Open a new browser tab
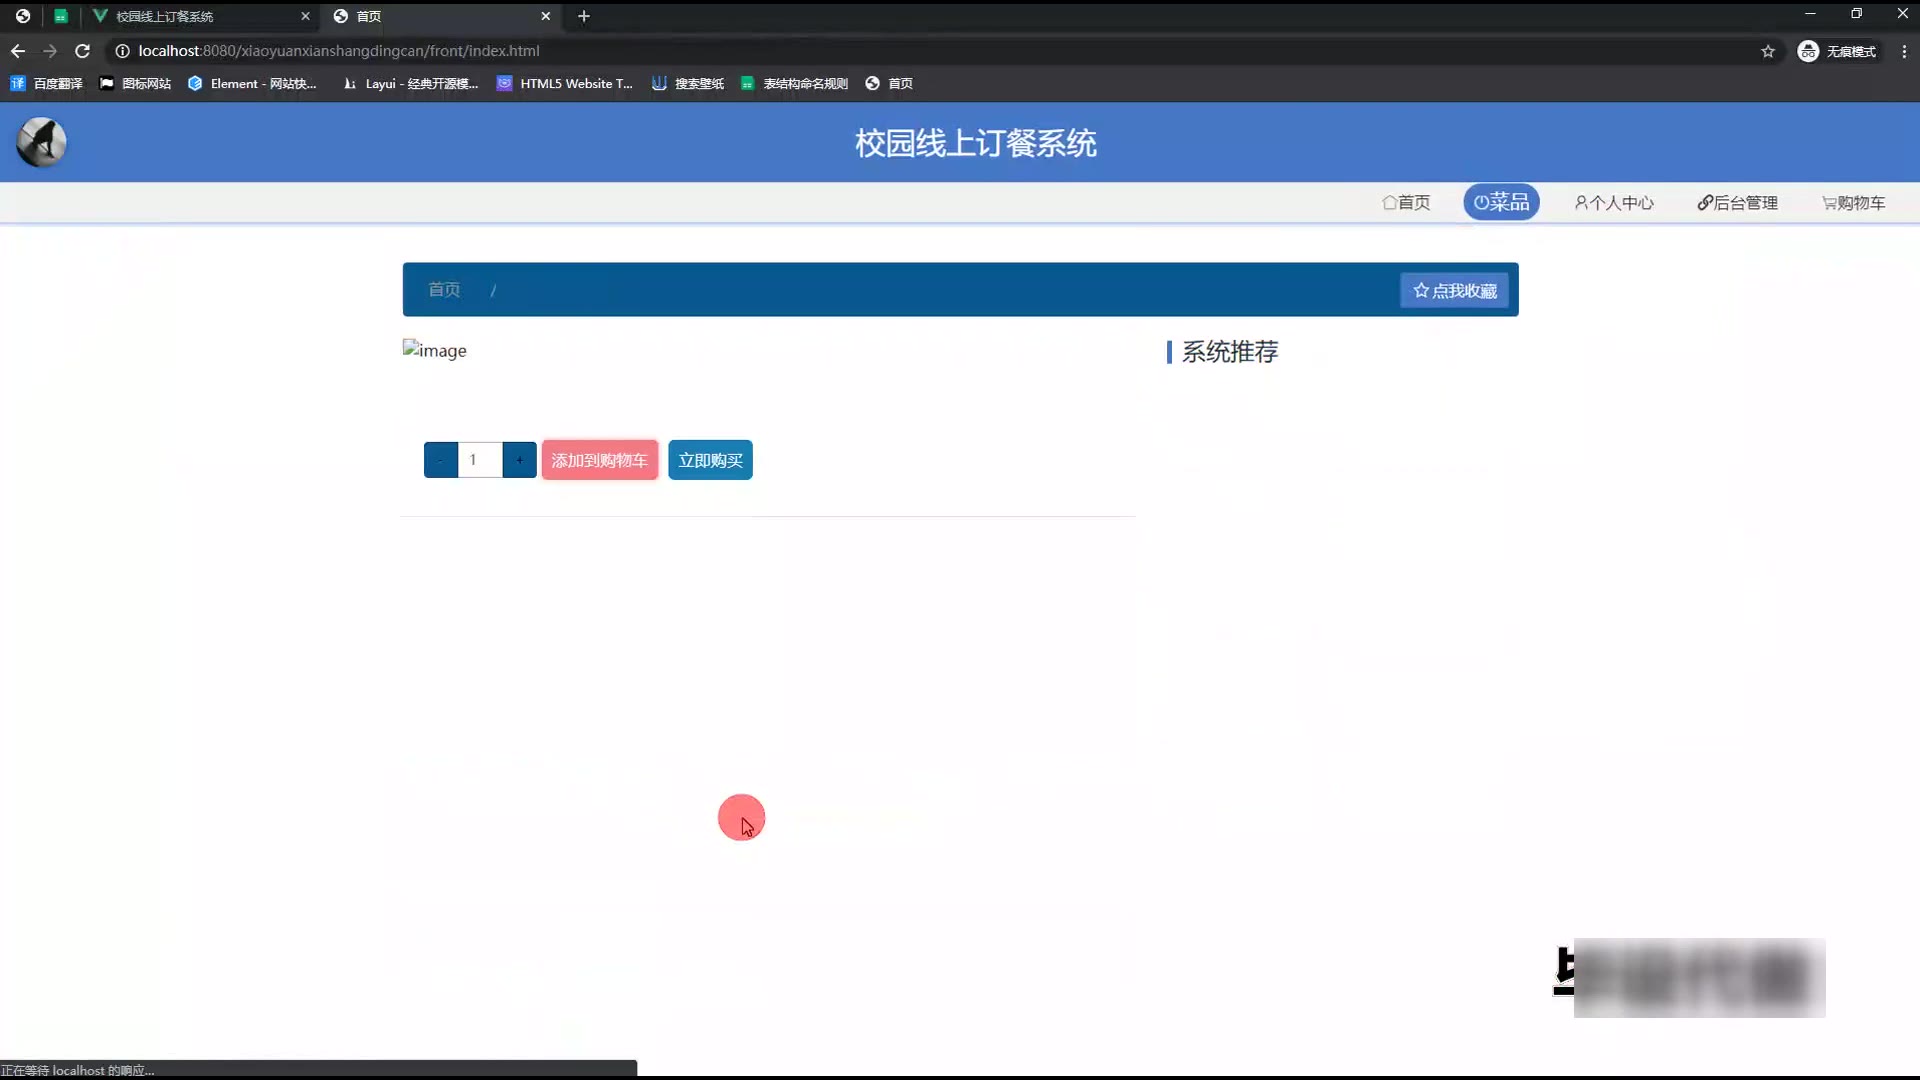 click(x=584, y=16)
